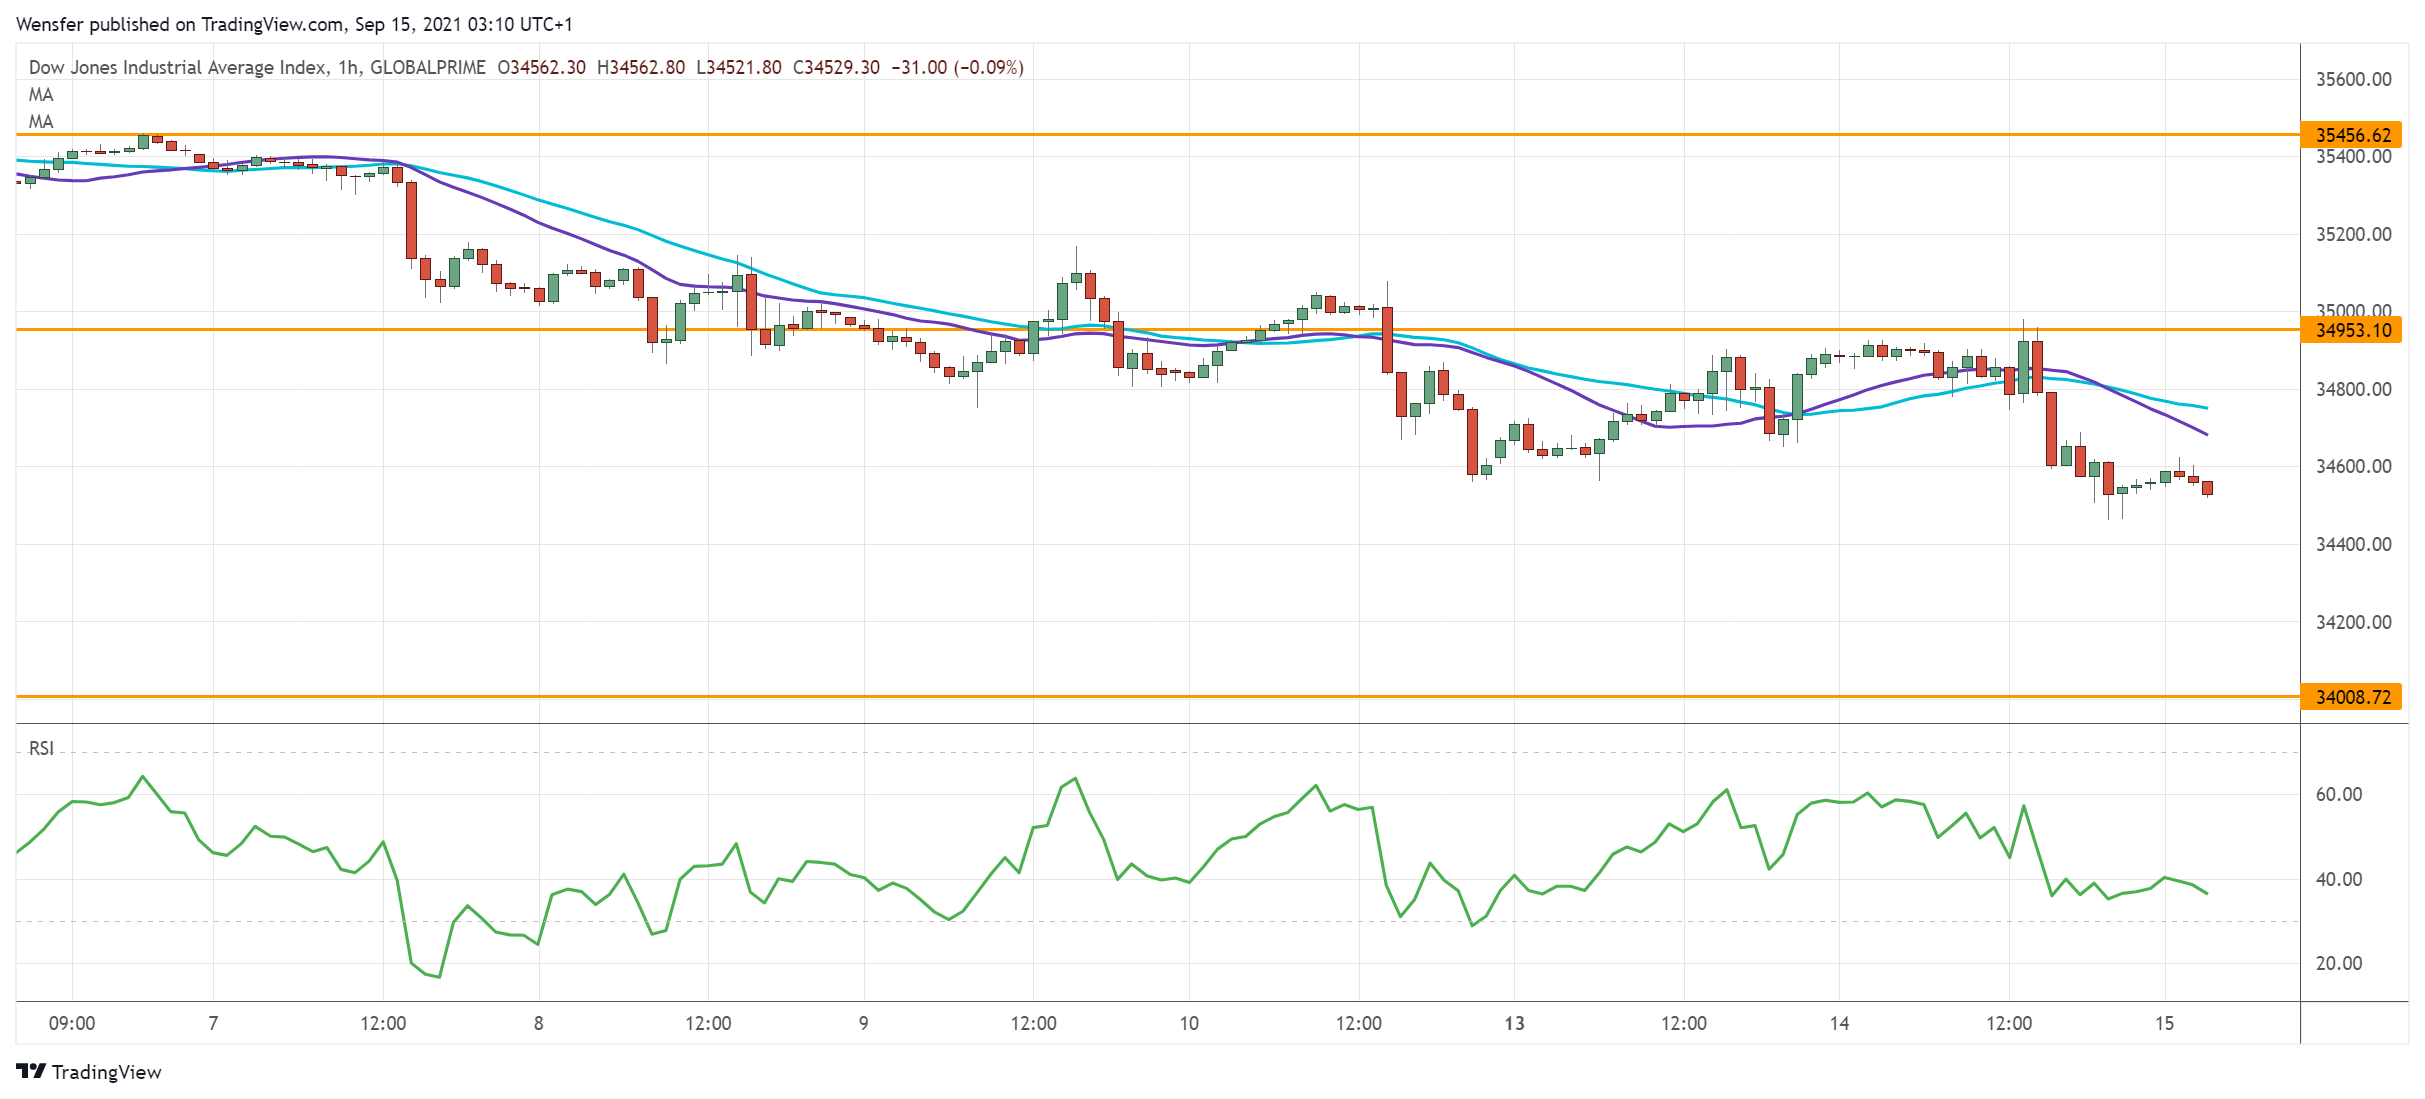
Task: Click the RSI indicator label
Action: pos(41,748)
